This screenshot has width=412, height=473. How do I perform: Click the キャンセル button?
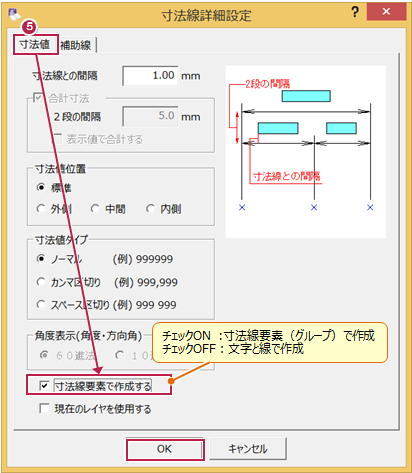pyautogui.click(x=248, y=449)
